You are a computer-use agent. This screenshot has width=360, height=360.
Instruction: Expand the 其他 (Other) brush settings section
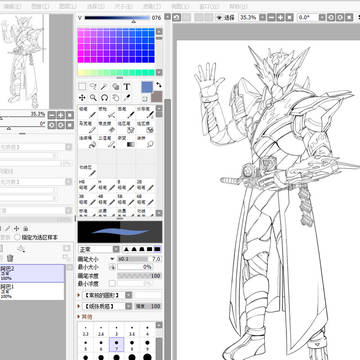(85, 316)
